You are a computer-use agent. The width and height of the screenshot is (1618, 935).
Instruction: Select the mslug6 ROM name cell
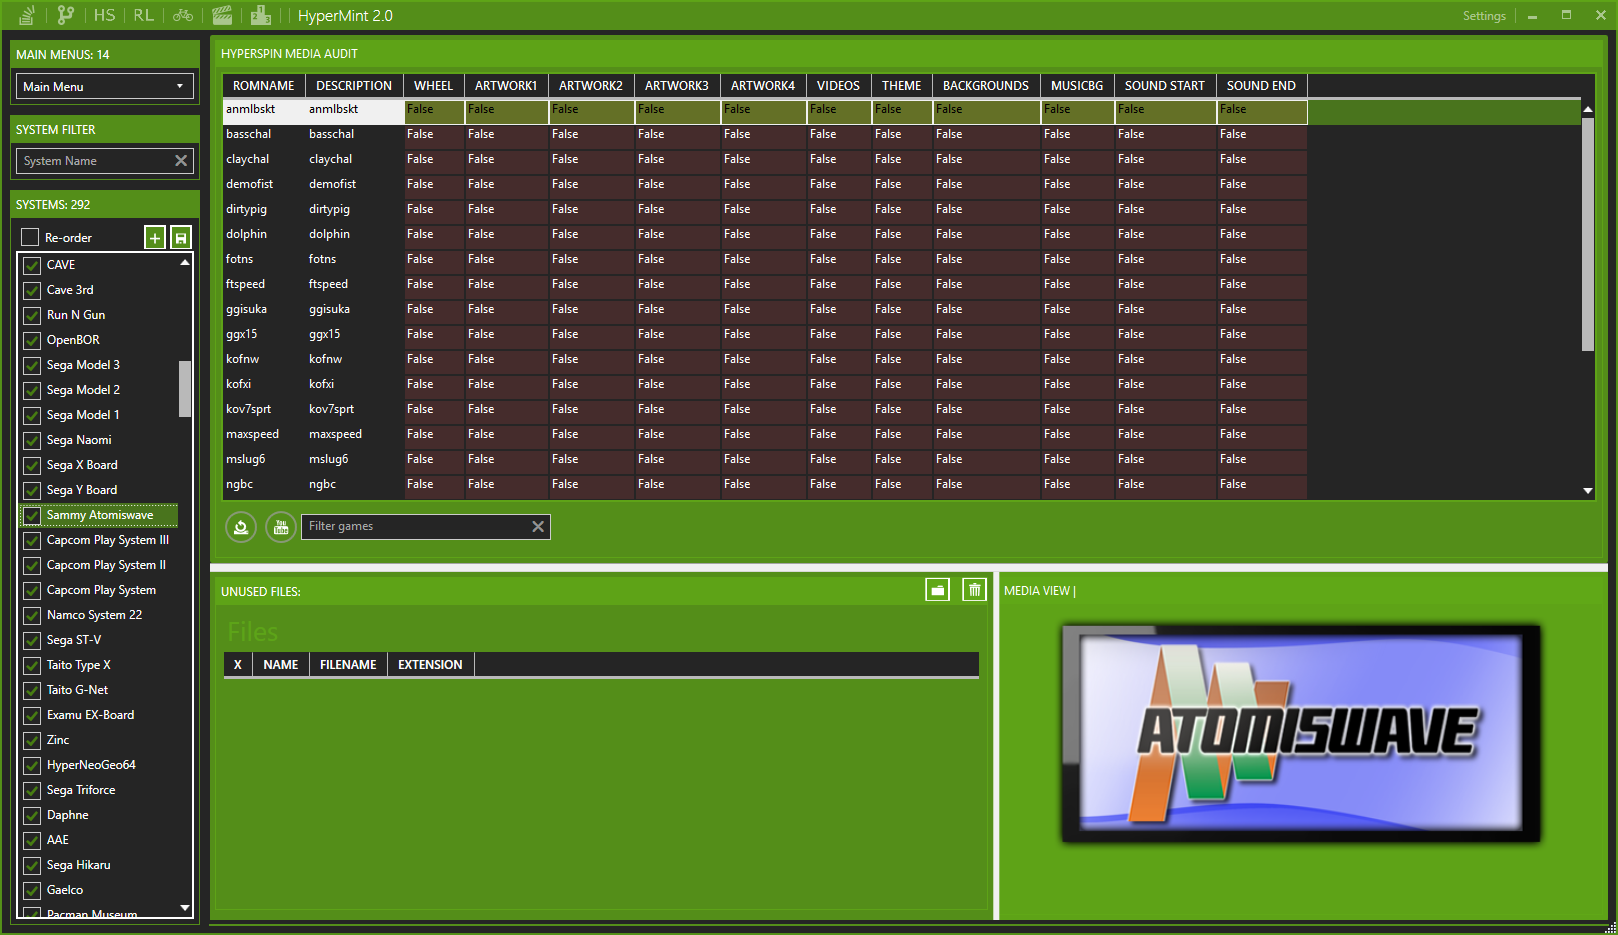(264, 459)
